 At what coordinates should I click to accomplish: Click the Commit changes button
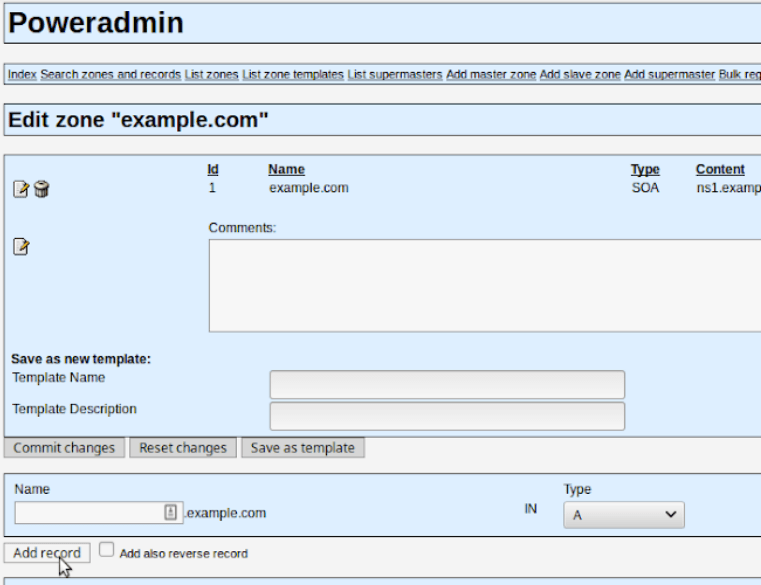pyautogui.click(x=64, y=448)
